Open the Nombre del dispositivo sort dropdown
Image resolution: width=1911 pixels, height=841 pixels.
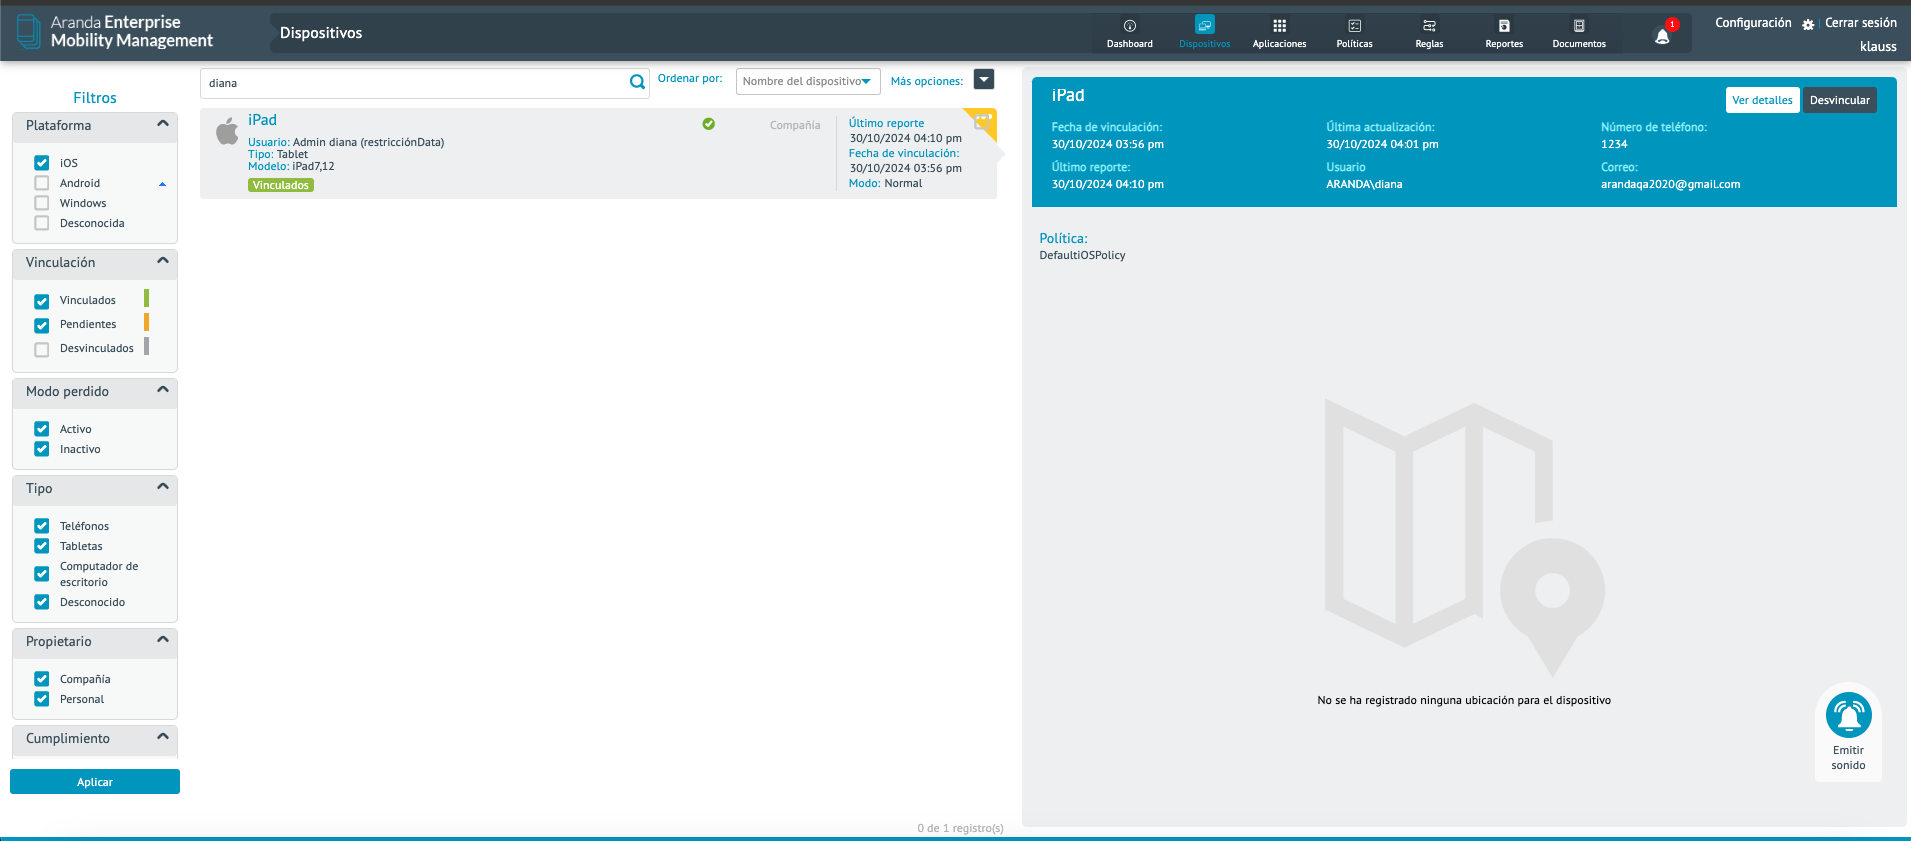click(808, 81)
